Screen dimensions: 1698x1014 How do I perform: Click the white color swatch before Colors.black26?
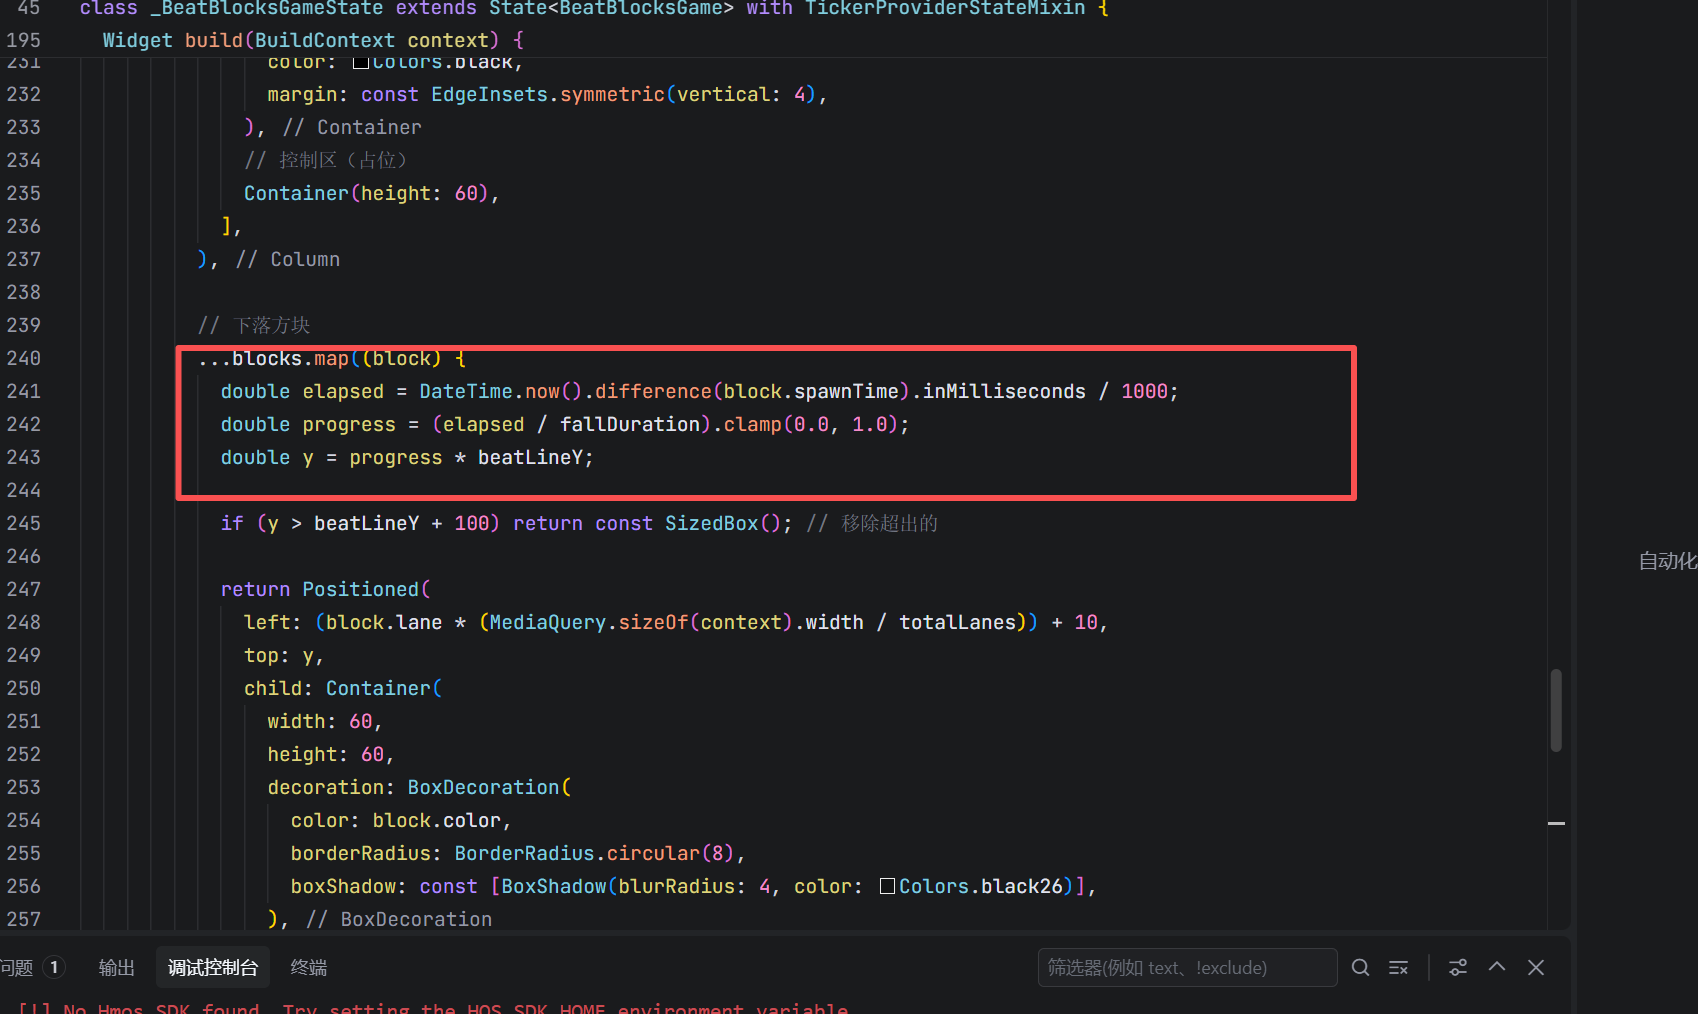[x=887, y=886]
